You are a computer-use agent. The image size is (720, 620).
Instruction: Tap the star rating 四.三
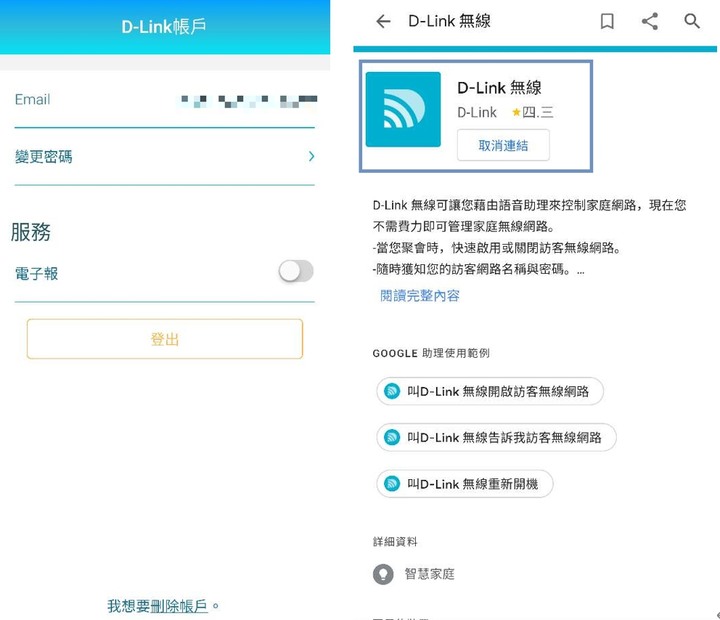click(533, 112)
